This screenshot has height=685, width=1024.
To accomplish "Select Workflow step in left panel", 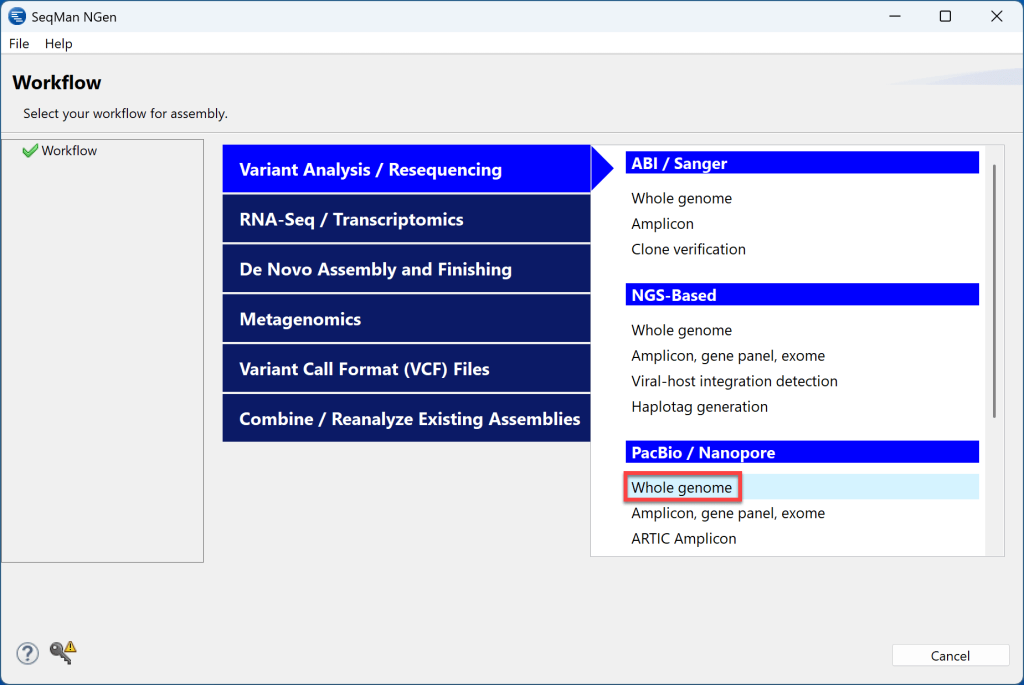I will click(x=69, y=151).
